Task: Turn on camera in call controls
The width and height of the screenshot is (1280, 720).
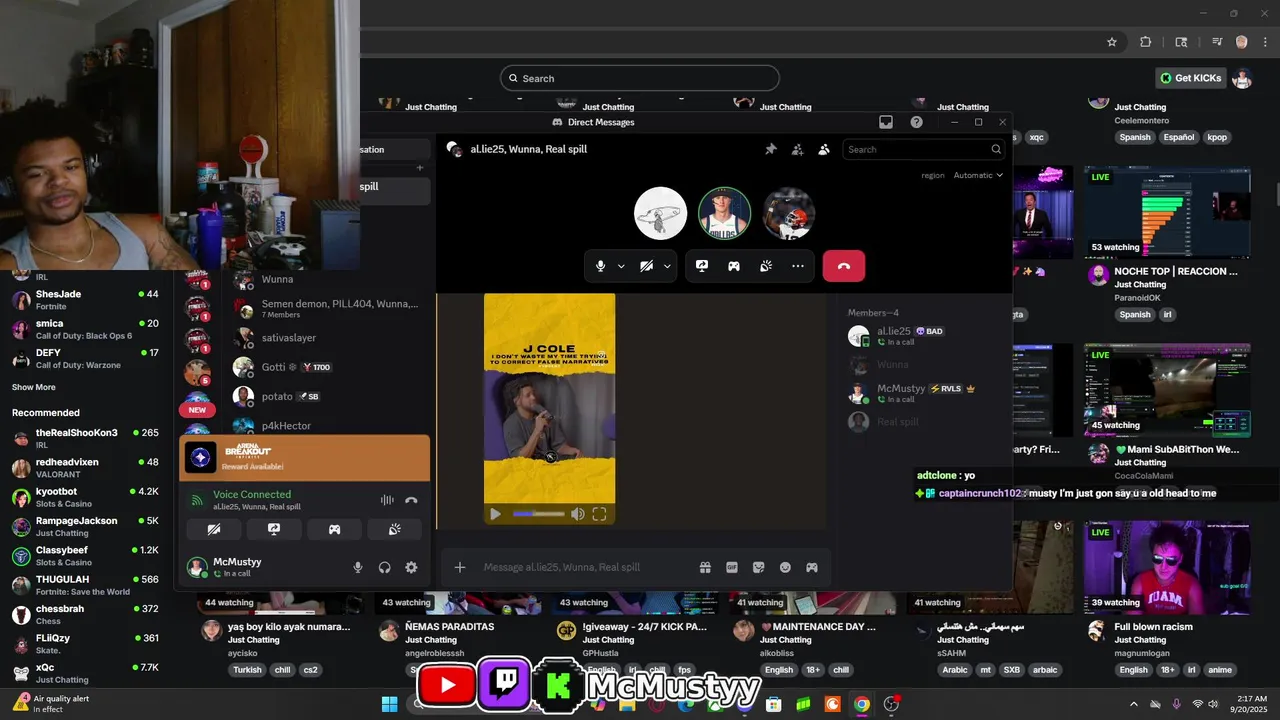Action: click(x=647, y=266)
